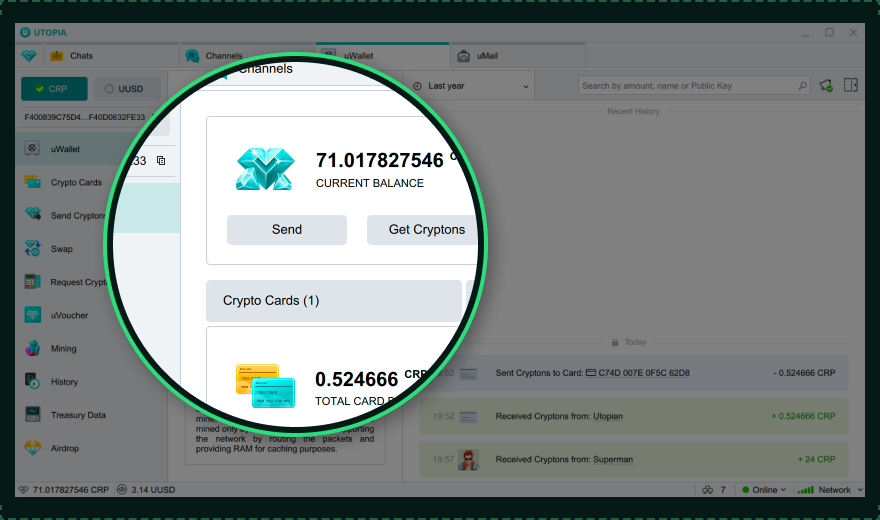The height and width of the screenshot is (520, 880).
Task: Open the History icon in sidebar
Action: pyautogui.click(x=33, y=381)
